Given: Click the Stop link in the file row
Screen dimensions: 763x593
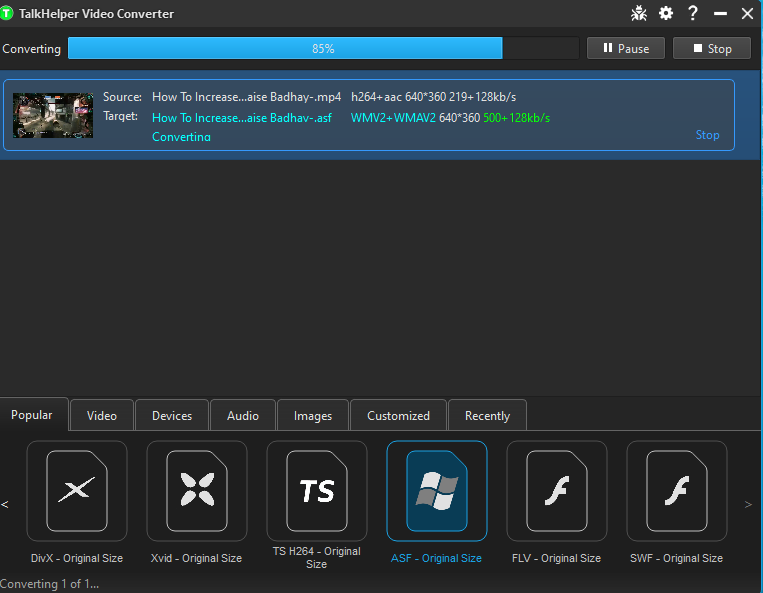Looking at the screenshot, I should 708,135.
